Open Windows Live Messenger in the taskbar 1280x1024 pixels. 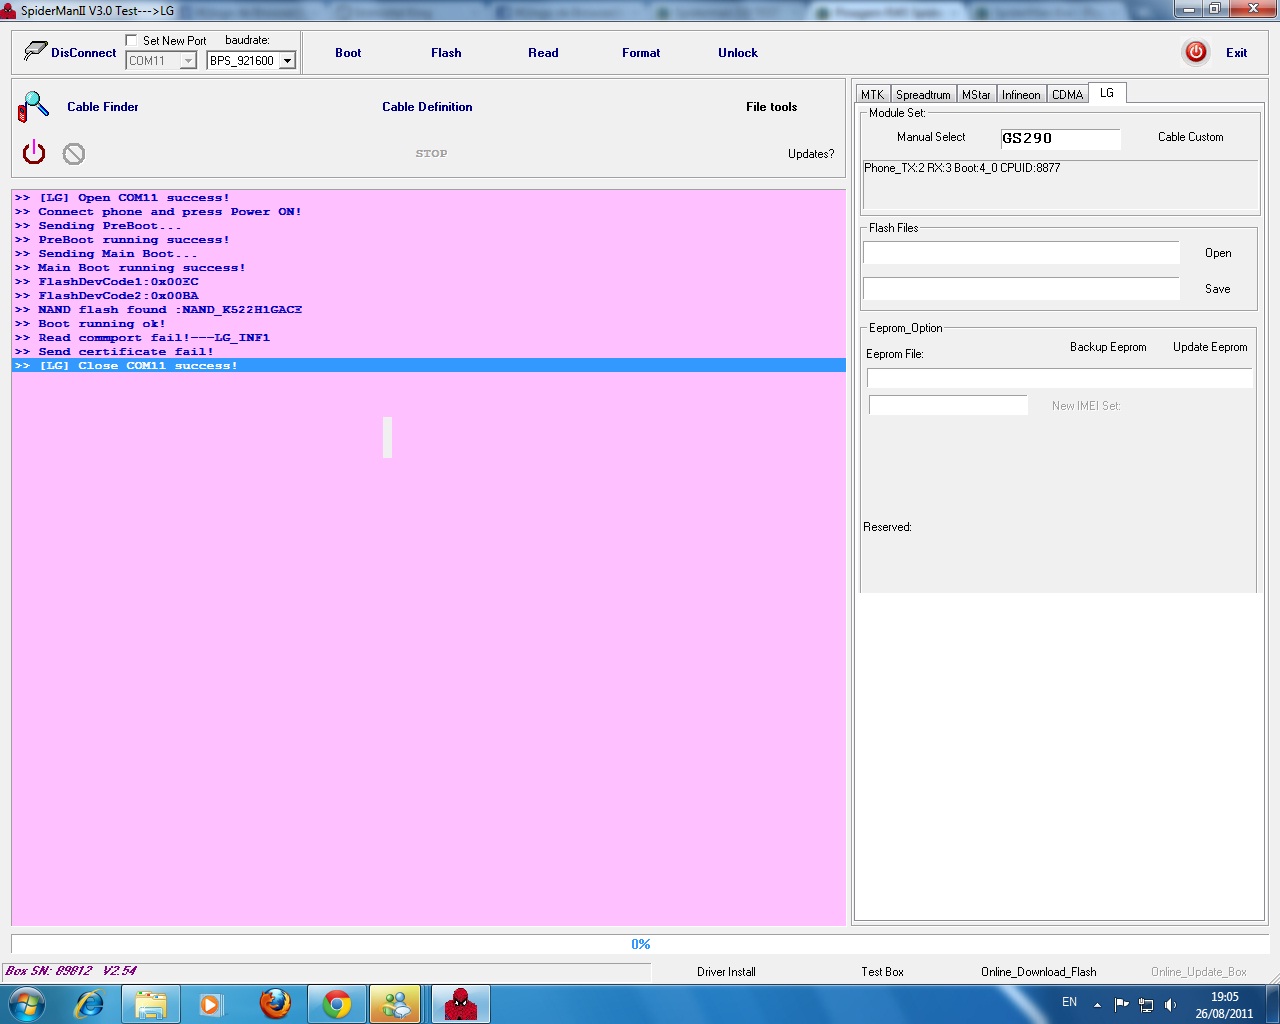tap(397, 1004)
